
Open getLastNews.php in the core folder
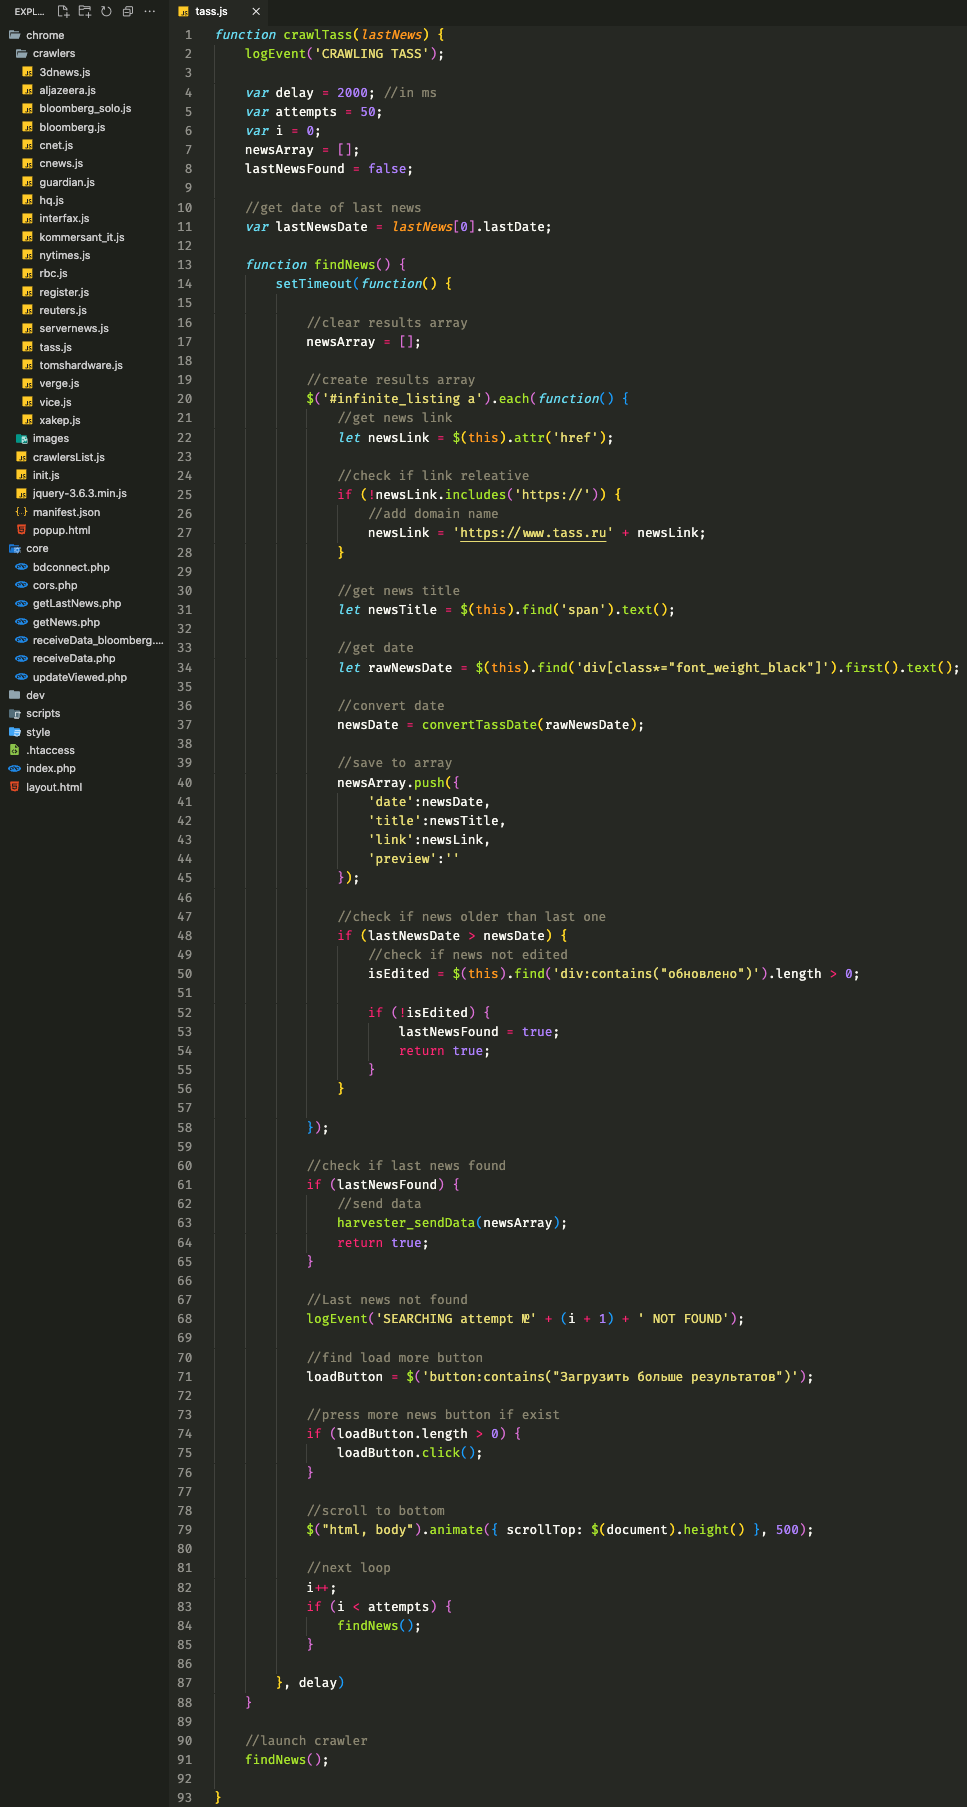point(77,603)
